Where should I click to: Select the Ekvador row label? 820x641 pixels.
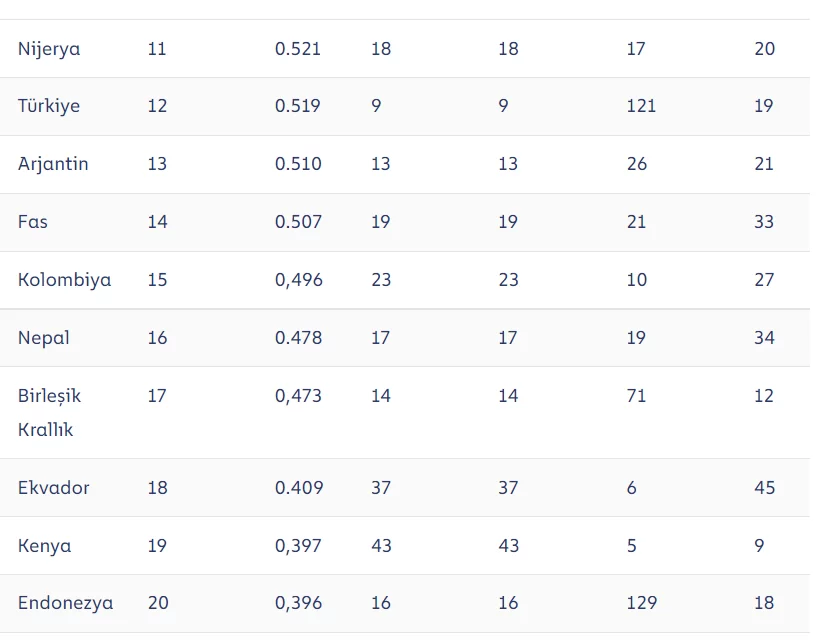pyautogui.click(x=54, y=488)
